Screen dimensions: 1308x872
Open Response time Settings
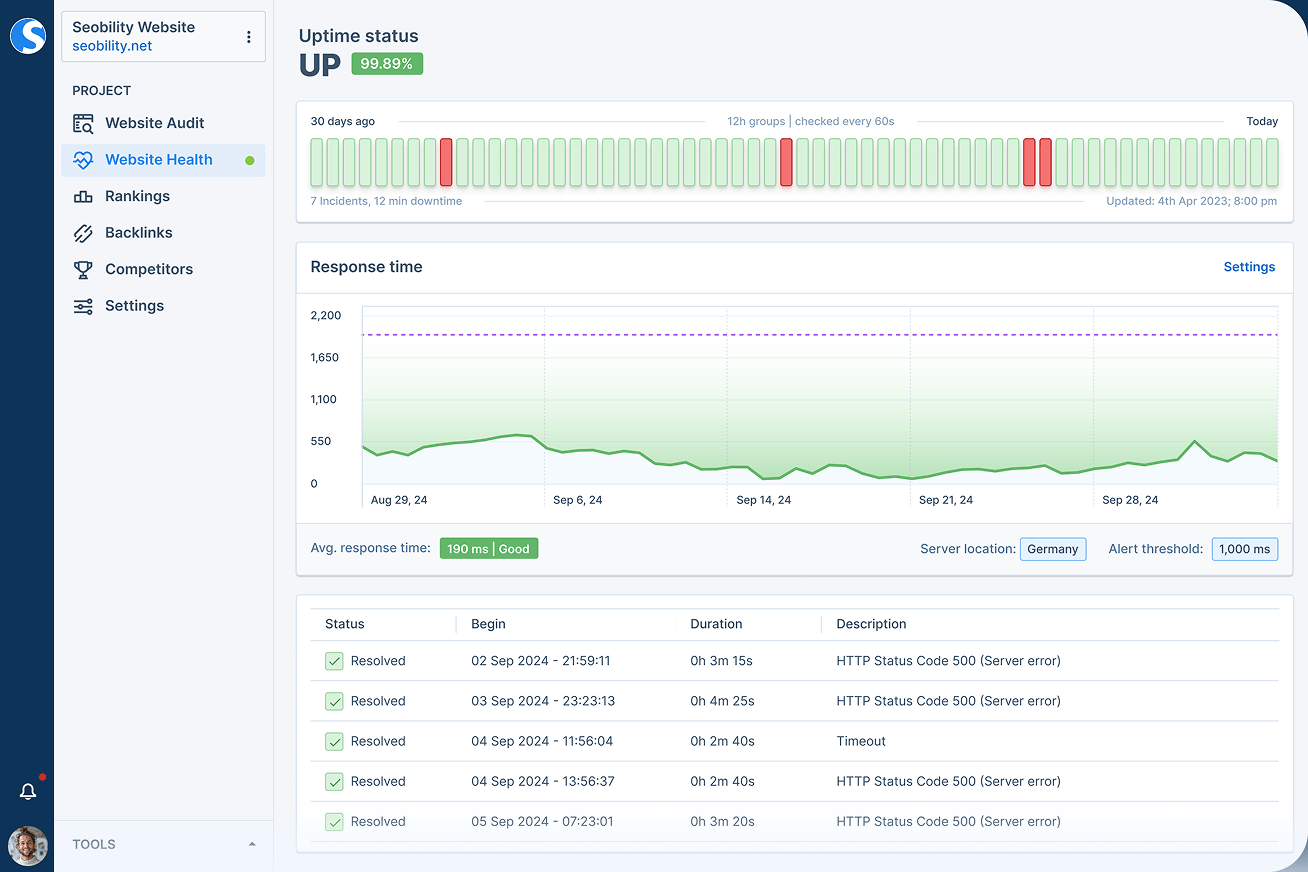[1249, 267]
